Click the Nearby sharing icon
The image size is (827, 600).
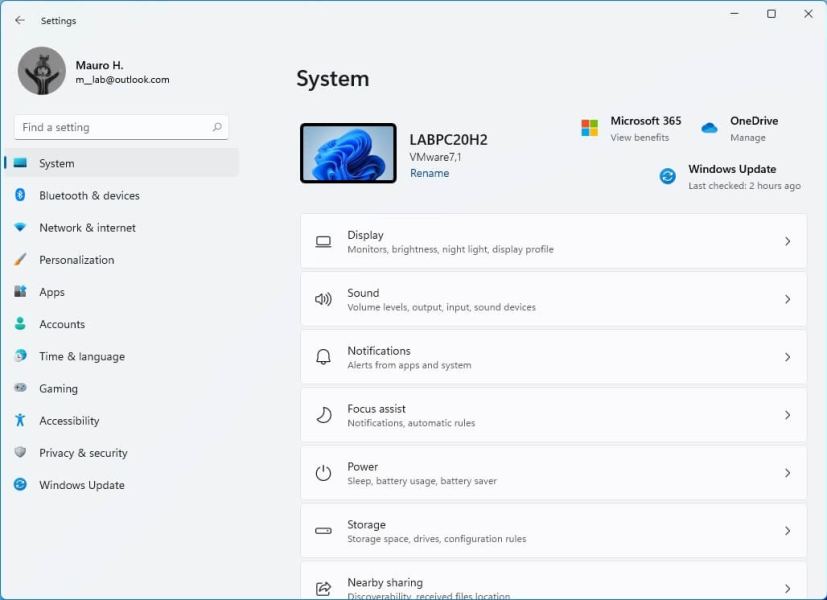(321, 586)
